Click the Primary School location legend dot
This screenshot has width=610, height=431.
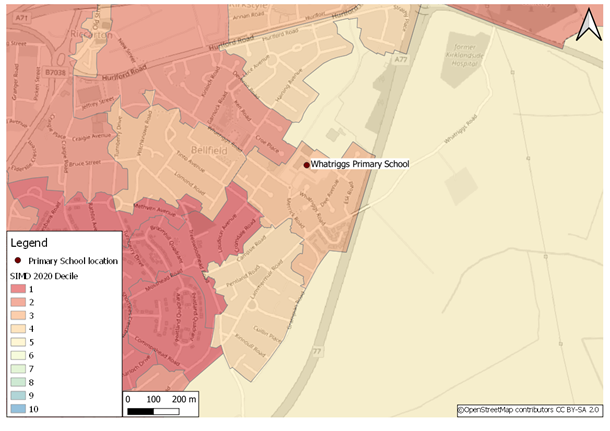click(x=19, y=260)
